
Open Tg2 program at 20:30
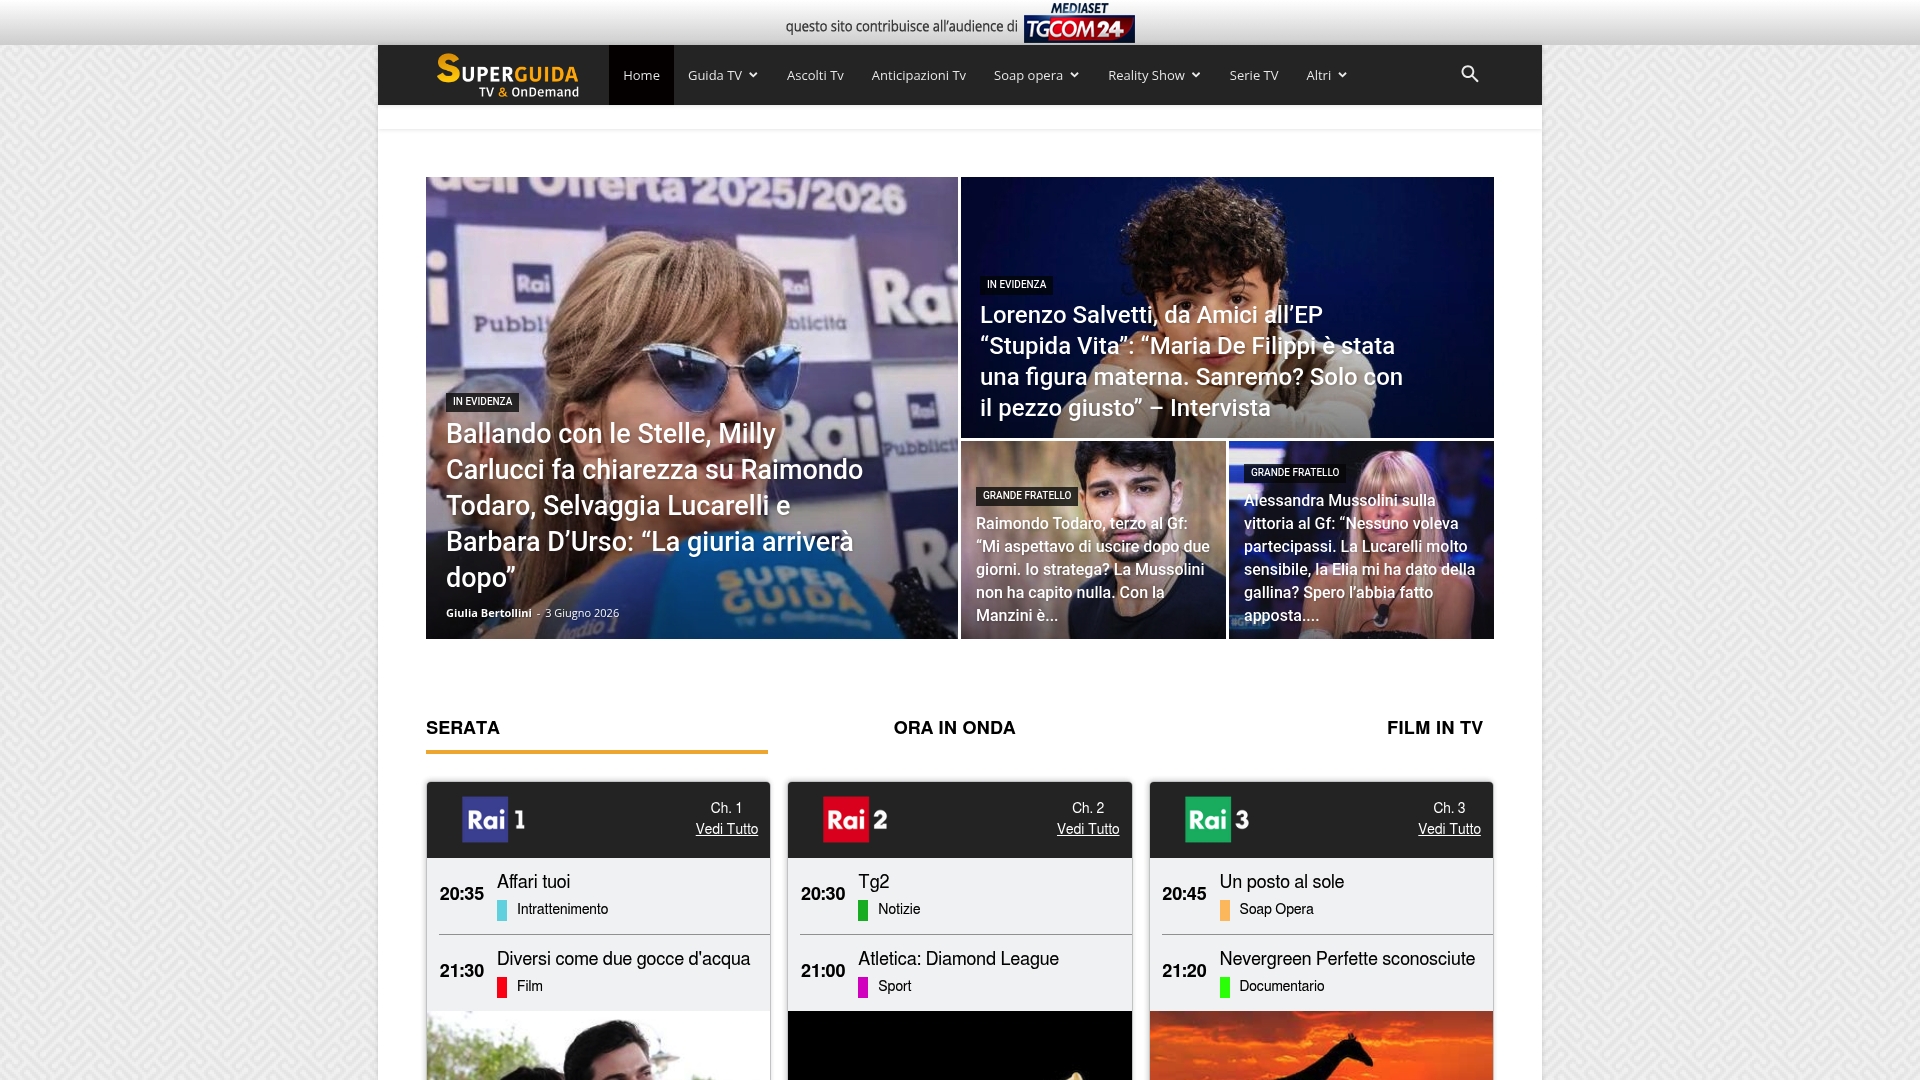(873, 882)
